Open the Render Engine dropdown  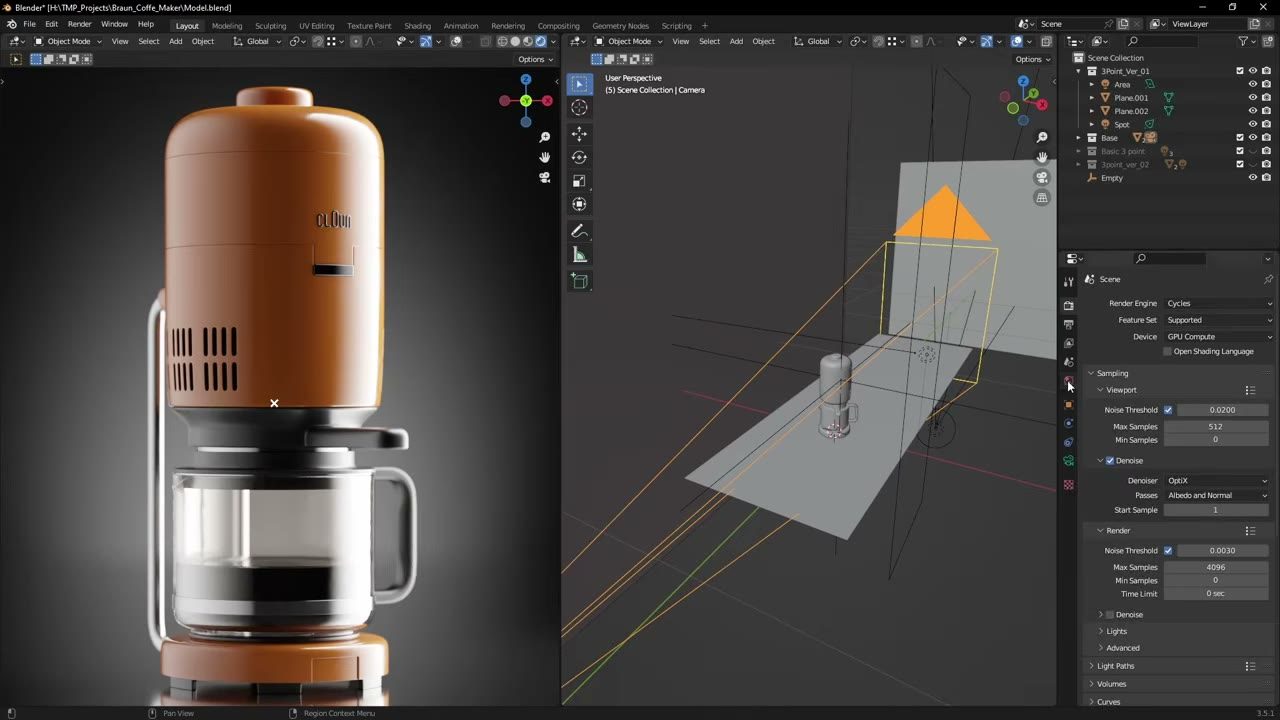point(1219,303)
